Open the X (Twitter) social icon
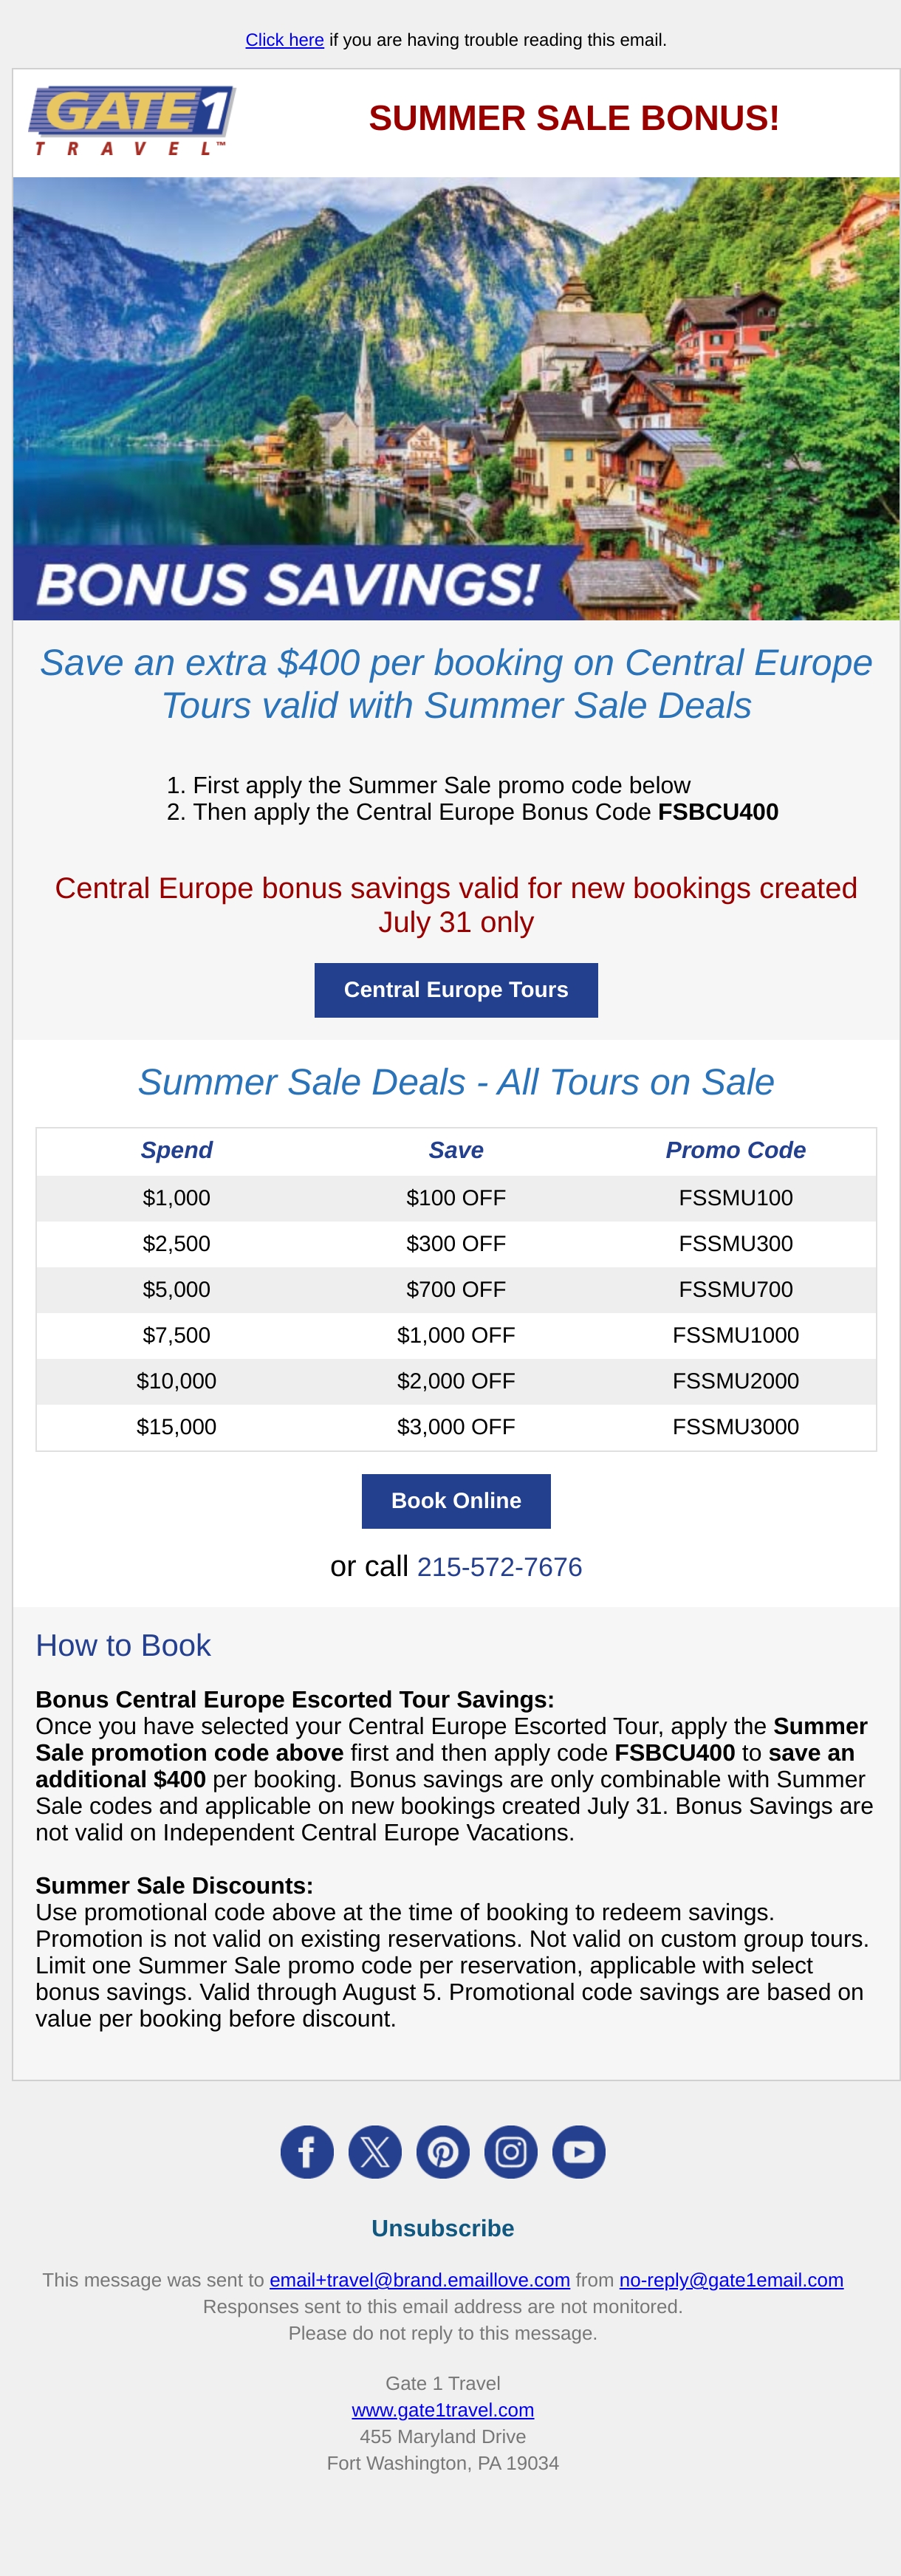Image resolution: width=901 pixels, height=2576 pixels. click(x=375, y=2152)
